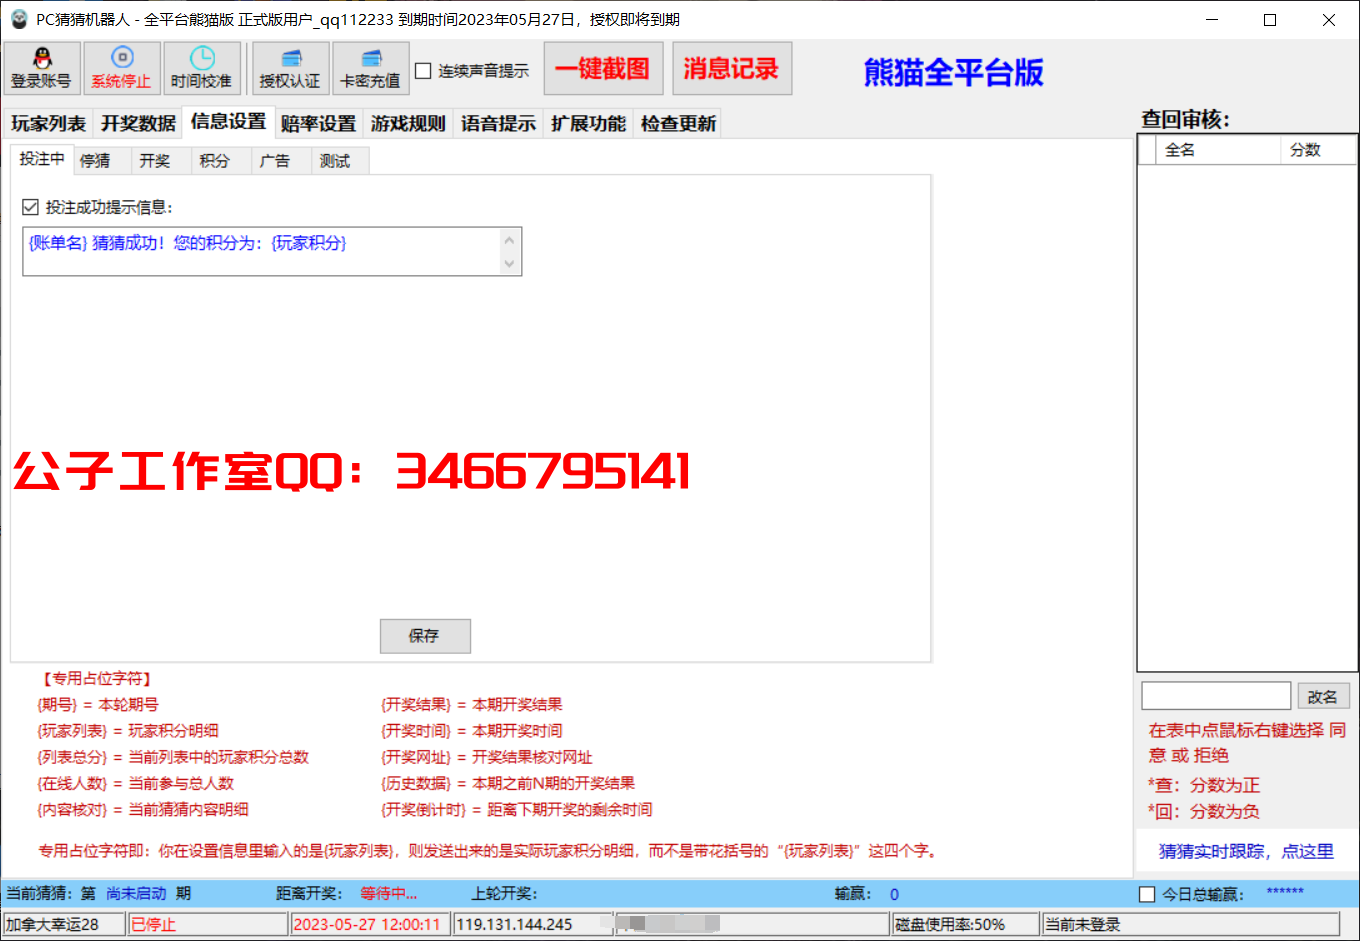
Task: Click the 2023-05-27 12:00:11 status entry
Action: click(x=370, y=924)
